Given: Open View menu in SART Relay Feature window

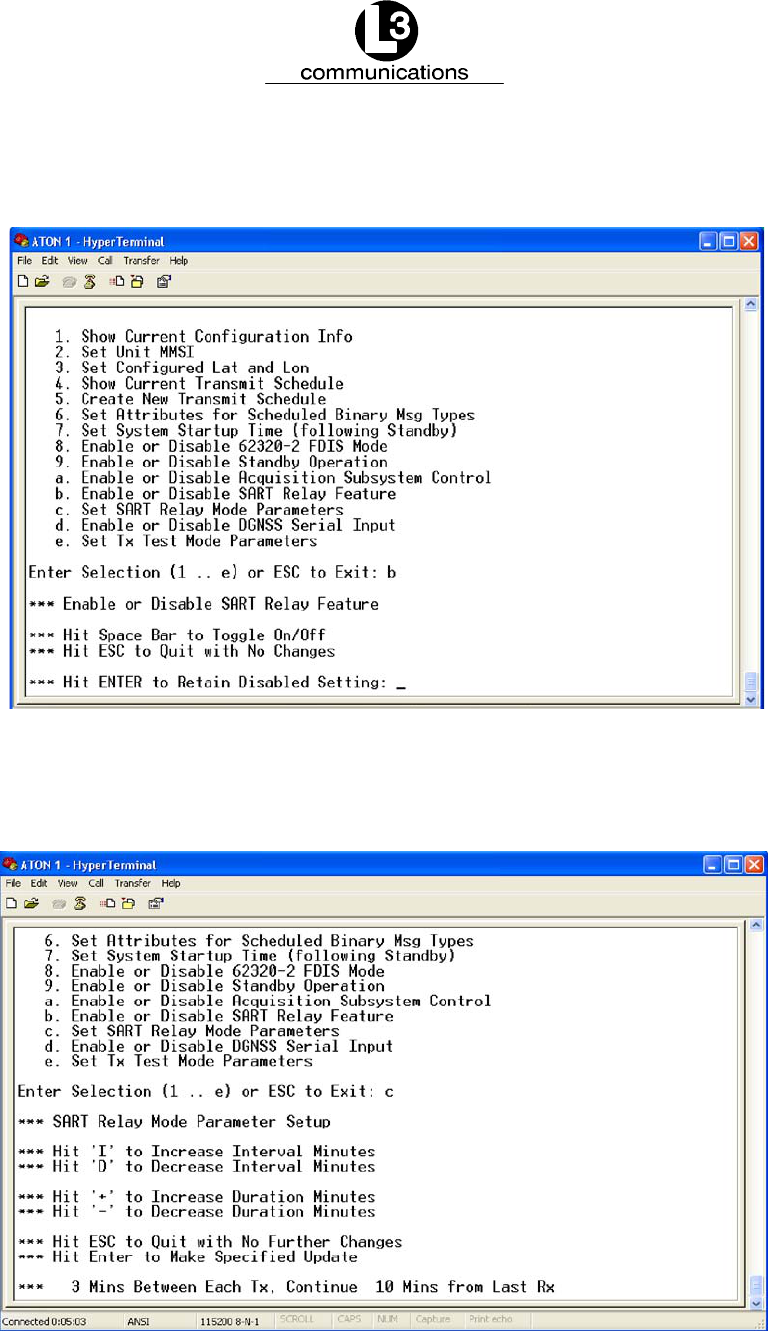Looking at the screenshot, I should click(x=77, y=261).
